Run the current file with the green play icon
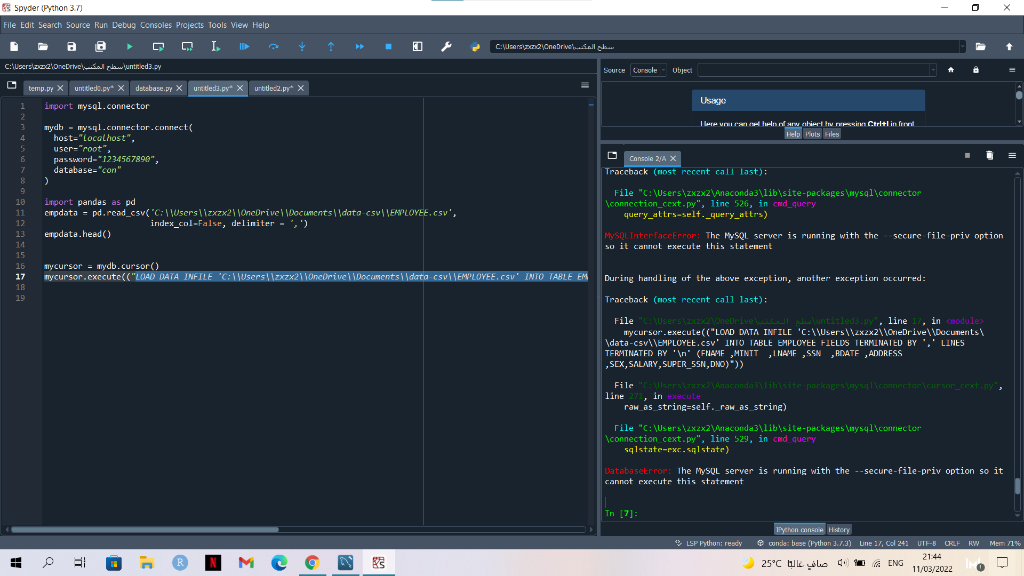The image size is (1024, 576). tap(129, 46)
